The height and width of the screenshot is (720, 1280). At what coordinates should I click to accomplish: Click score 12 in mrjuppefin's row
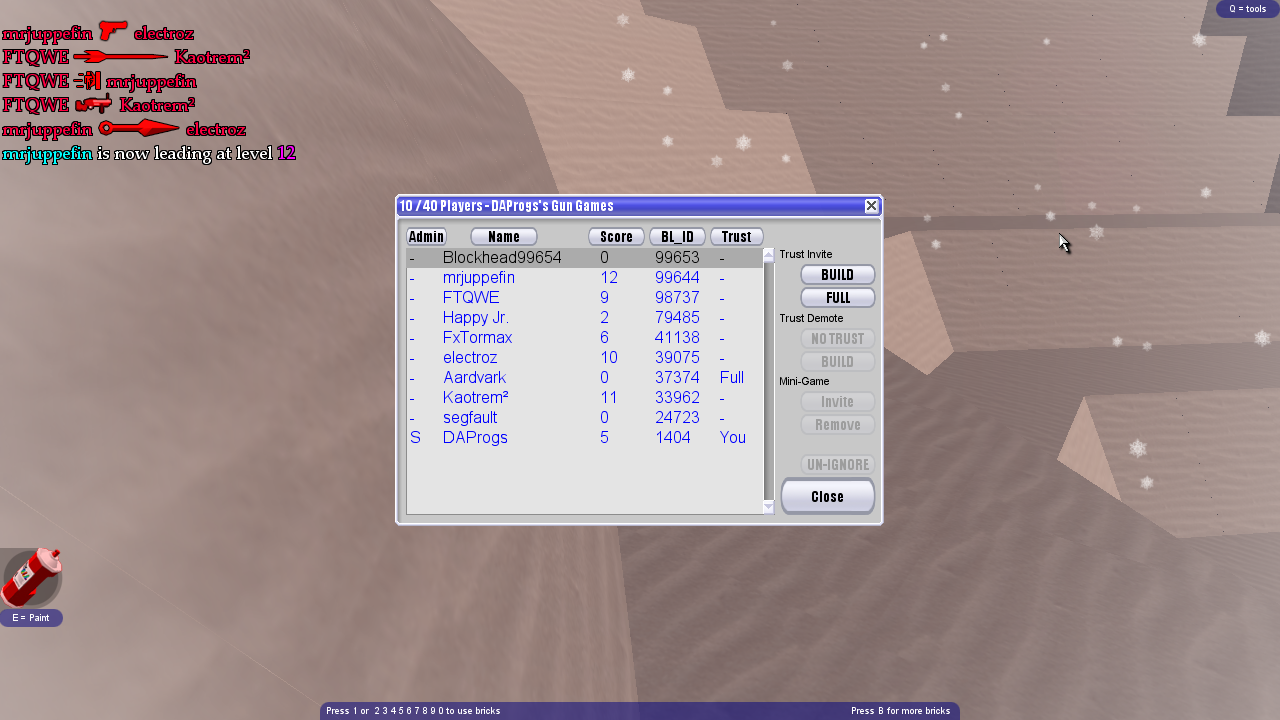(x=609, y=278)
